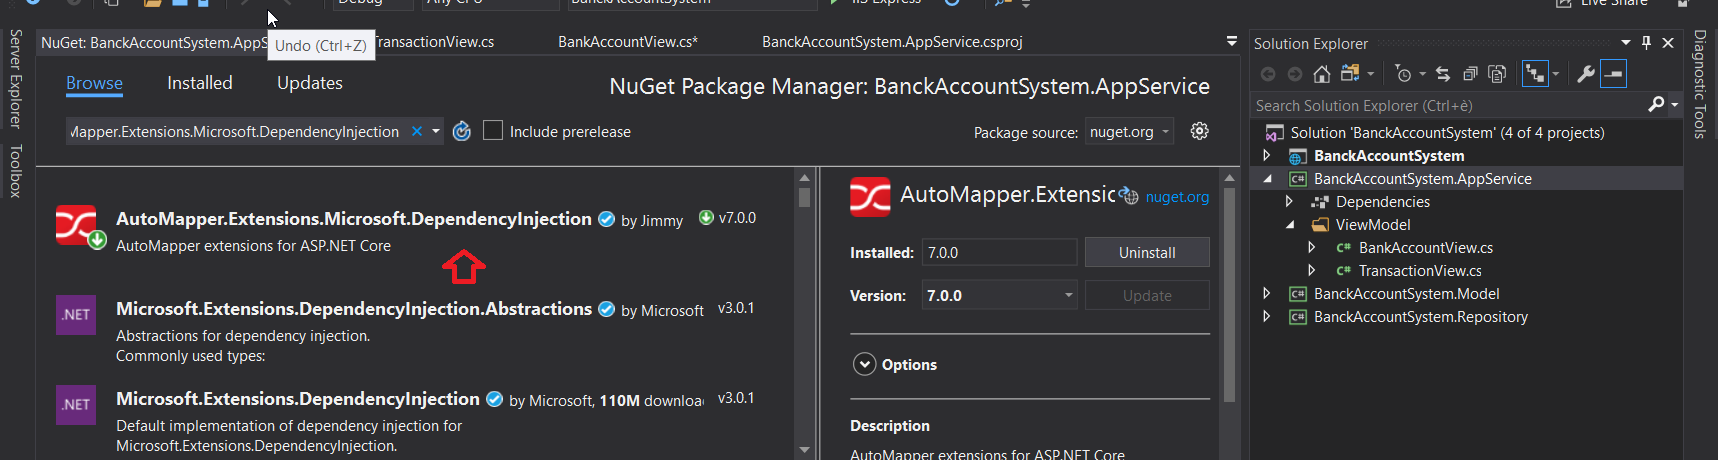
Task: Toggle Include prerelease checkbox
Action: [x=493, y=131]
